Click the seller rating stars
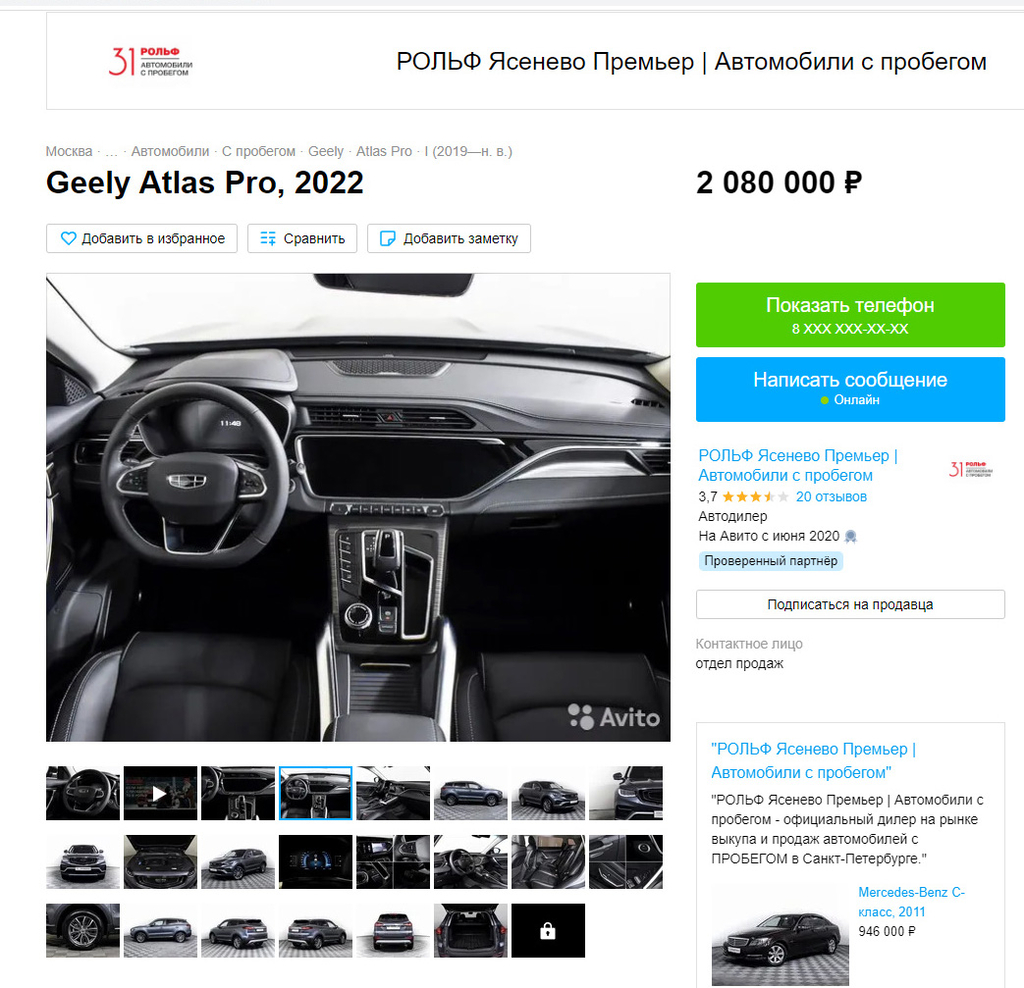1024x988 pixels. (x=756, y=496)
